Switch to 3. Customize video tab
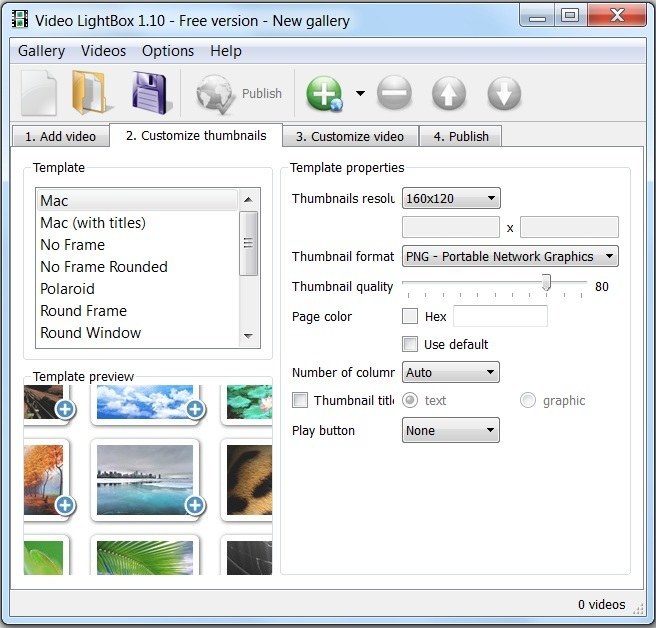Screen dimensions: 656x628 (x=350, y=136)
